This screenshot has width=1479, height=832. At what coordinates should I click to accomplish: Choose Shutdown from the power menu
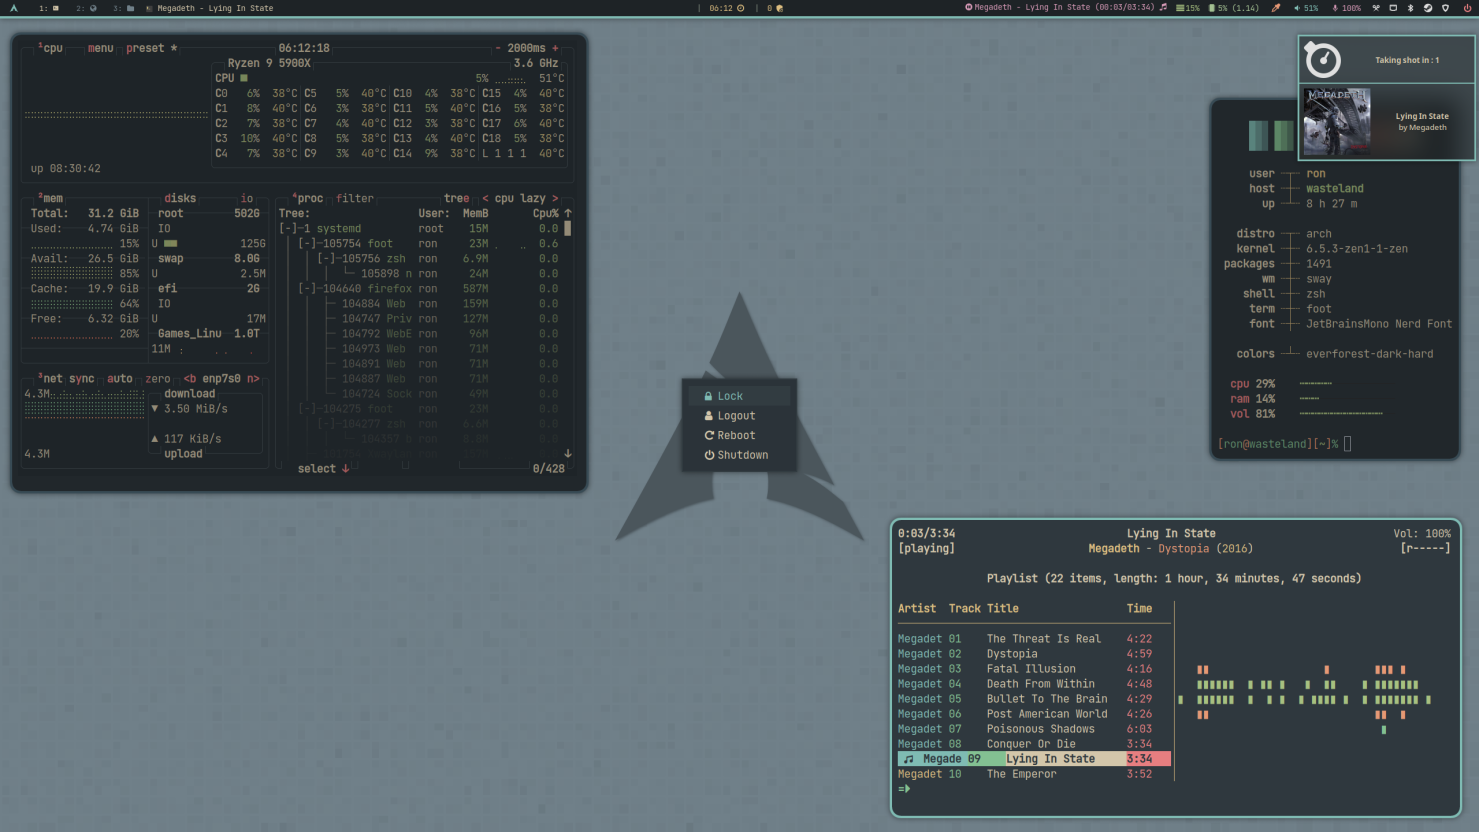(x=739, y=455)
